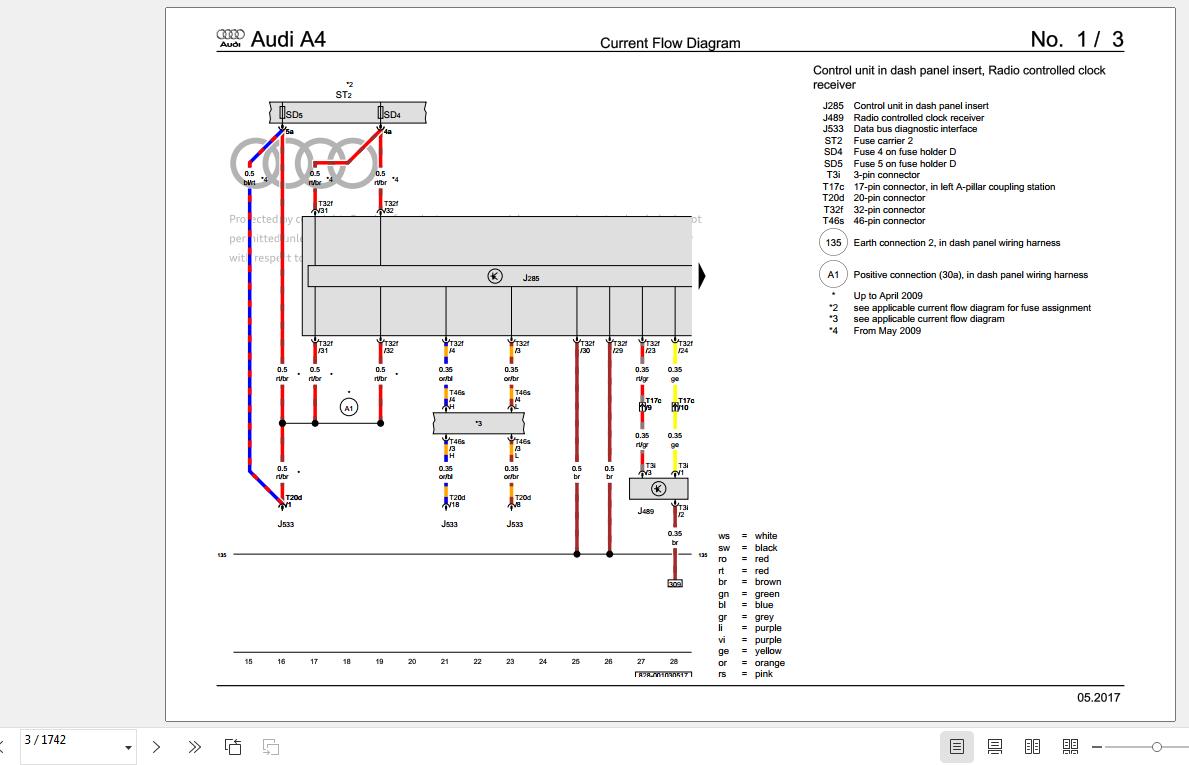Enable single page view mode

point(957,747)
